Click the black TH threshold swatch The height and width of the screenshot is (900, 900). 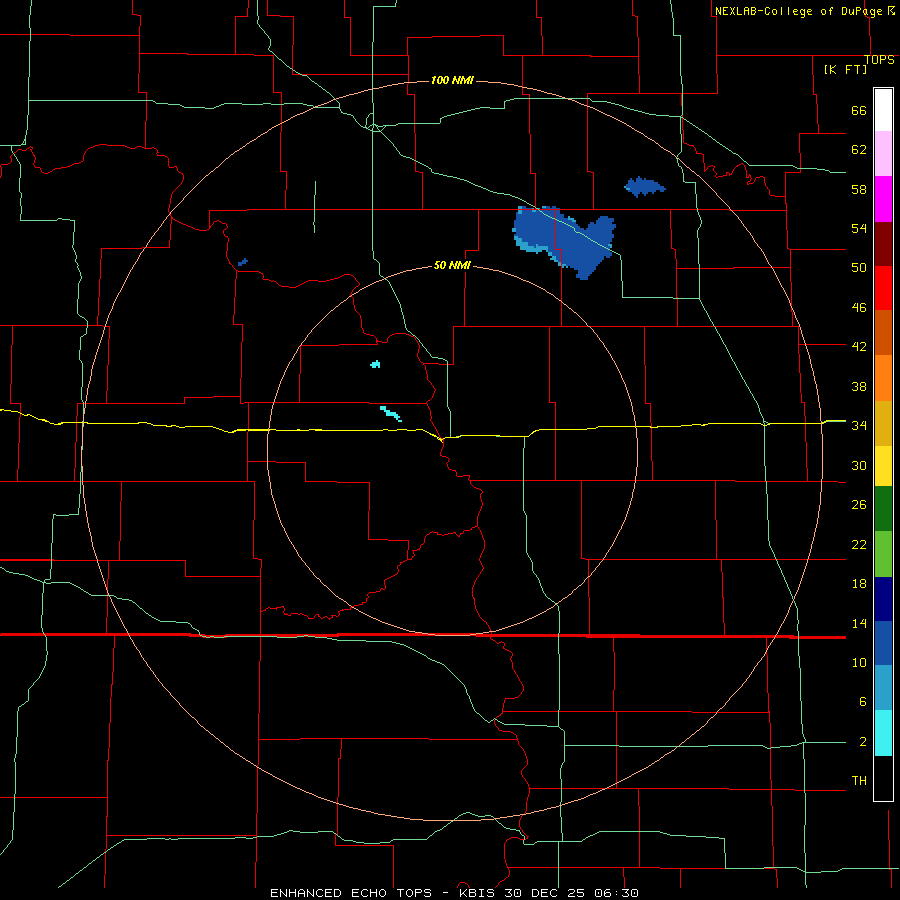[x=883, y=778]
